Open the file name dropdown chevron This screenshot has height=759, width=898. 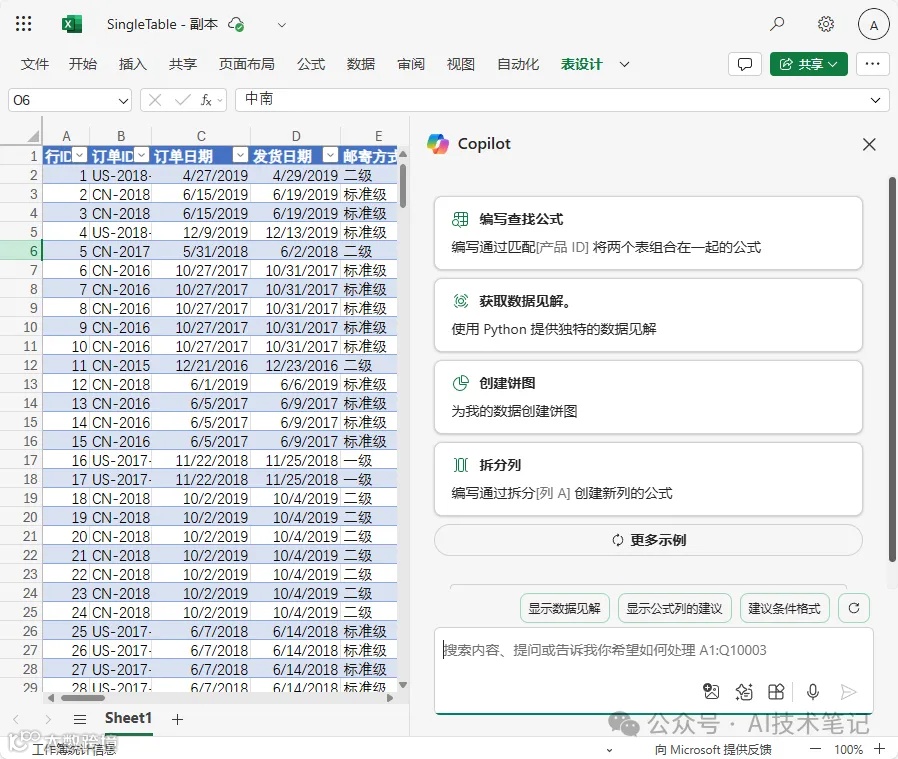click(281, 25)
